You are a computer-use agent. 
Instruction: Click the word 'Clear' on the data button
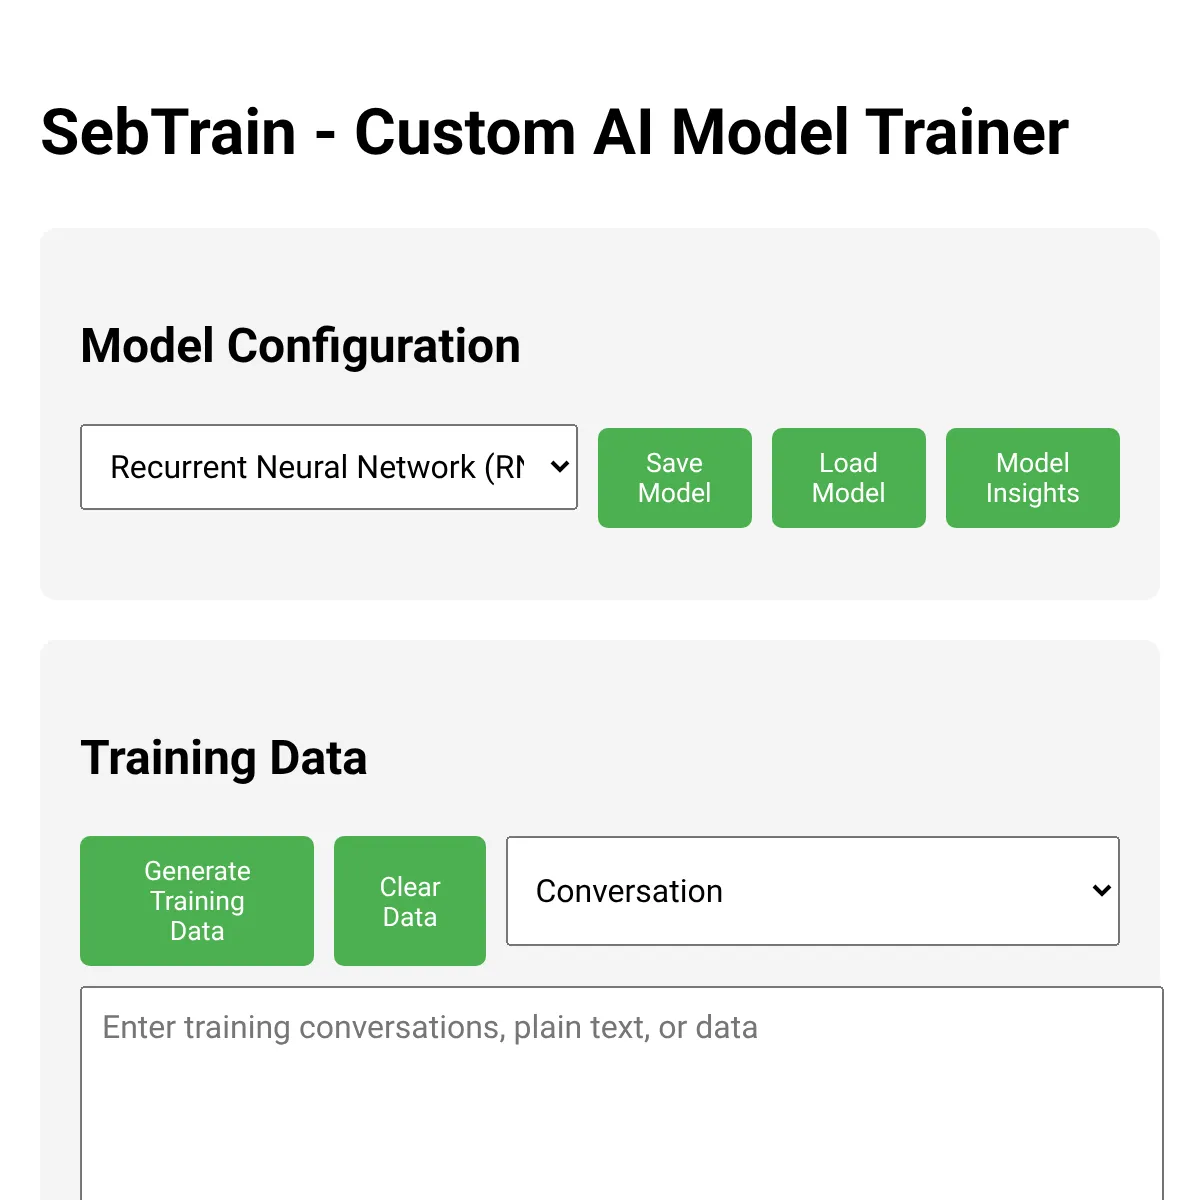[410, 887]
